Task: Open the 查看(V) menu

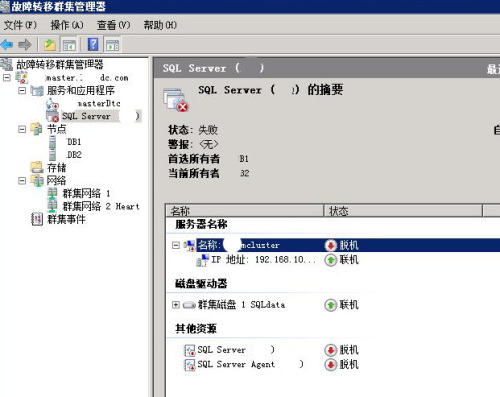Action: (x=113, y=25)
